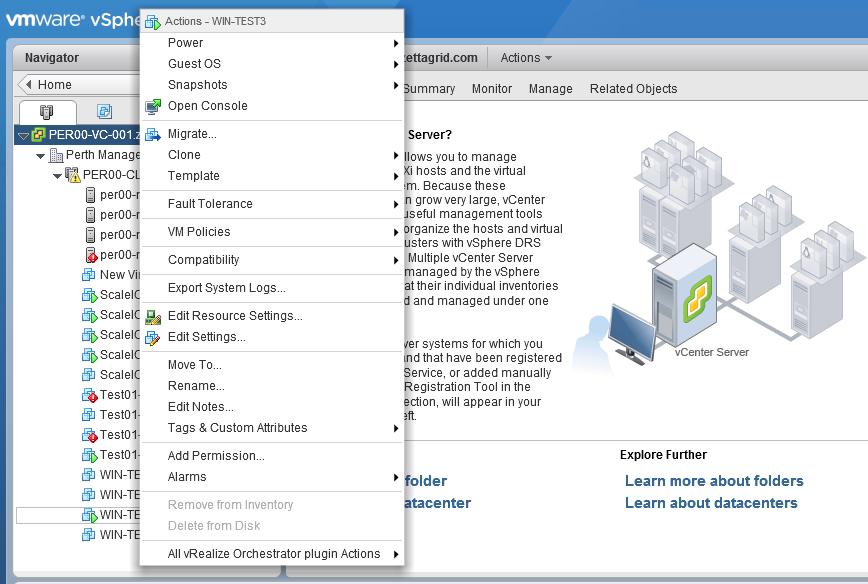Click the Edit Settings pencil icon
This screenshot has width=868, height=584.
tap(153, 338)
